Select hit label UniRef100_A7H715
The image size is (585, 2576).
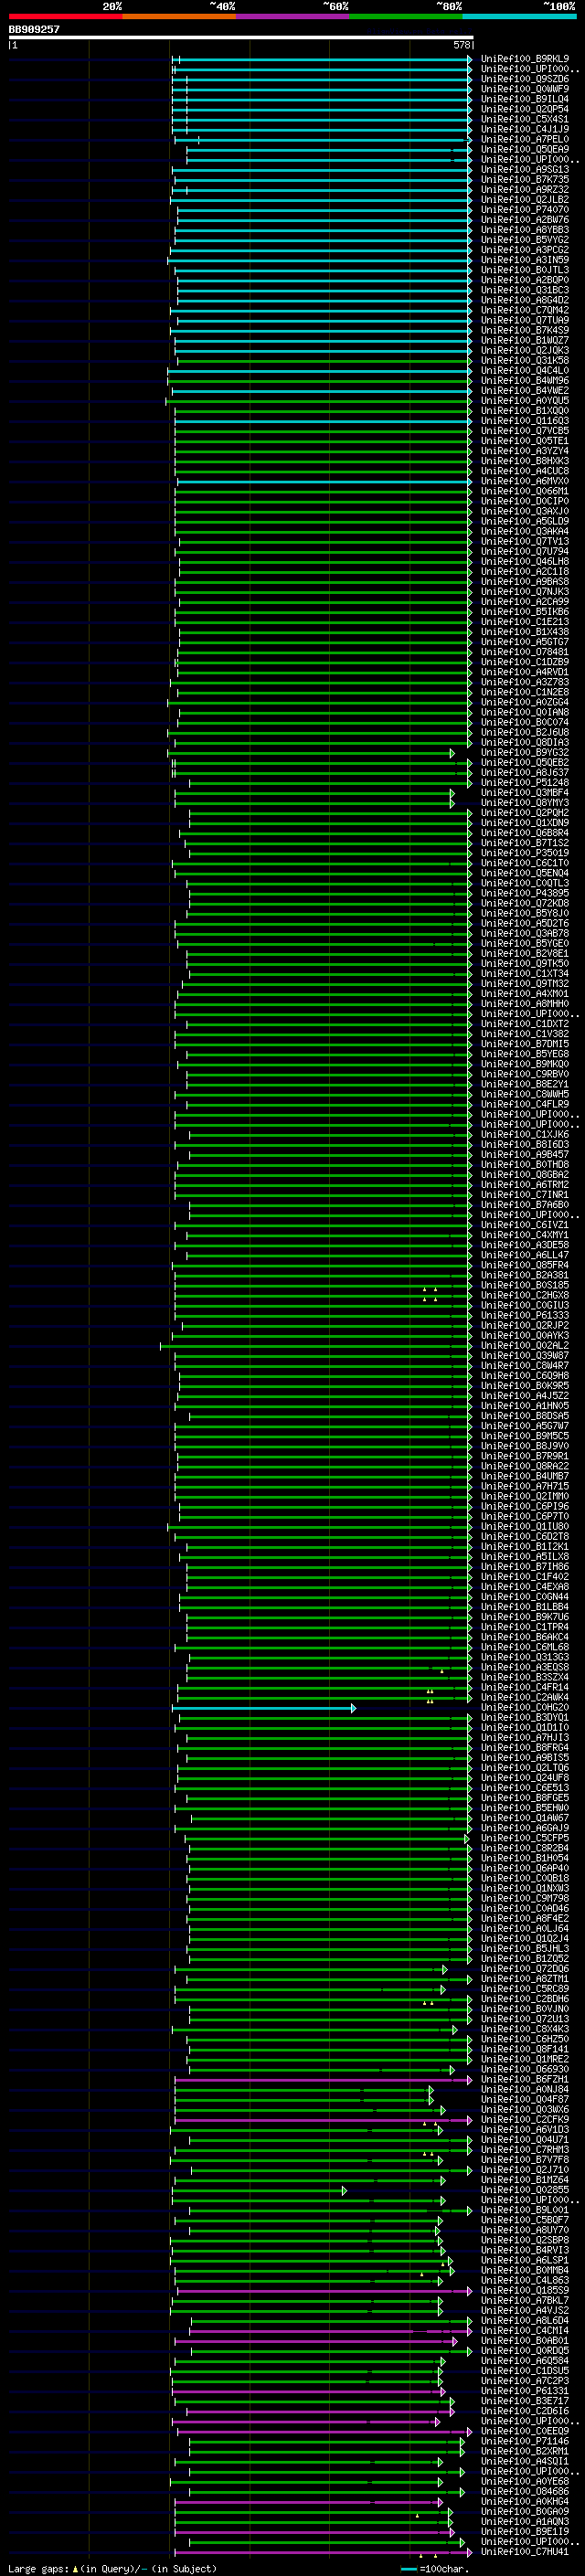click(x=525, y=1486)
